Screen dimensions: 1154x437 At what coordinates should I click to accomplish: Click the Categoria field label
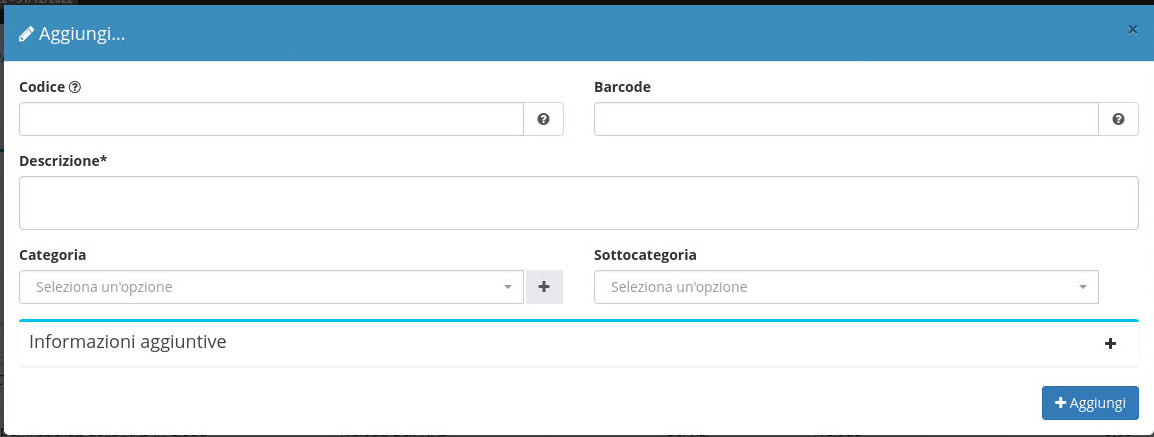(x=52, y=255)
